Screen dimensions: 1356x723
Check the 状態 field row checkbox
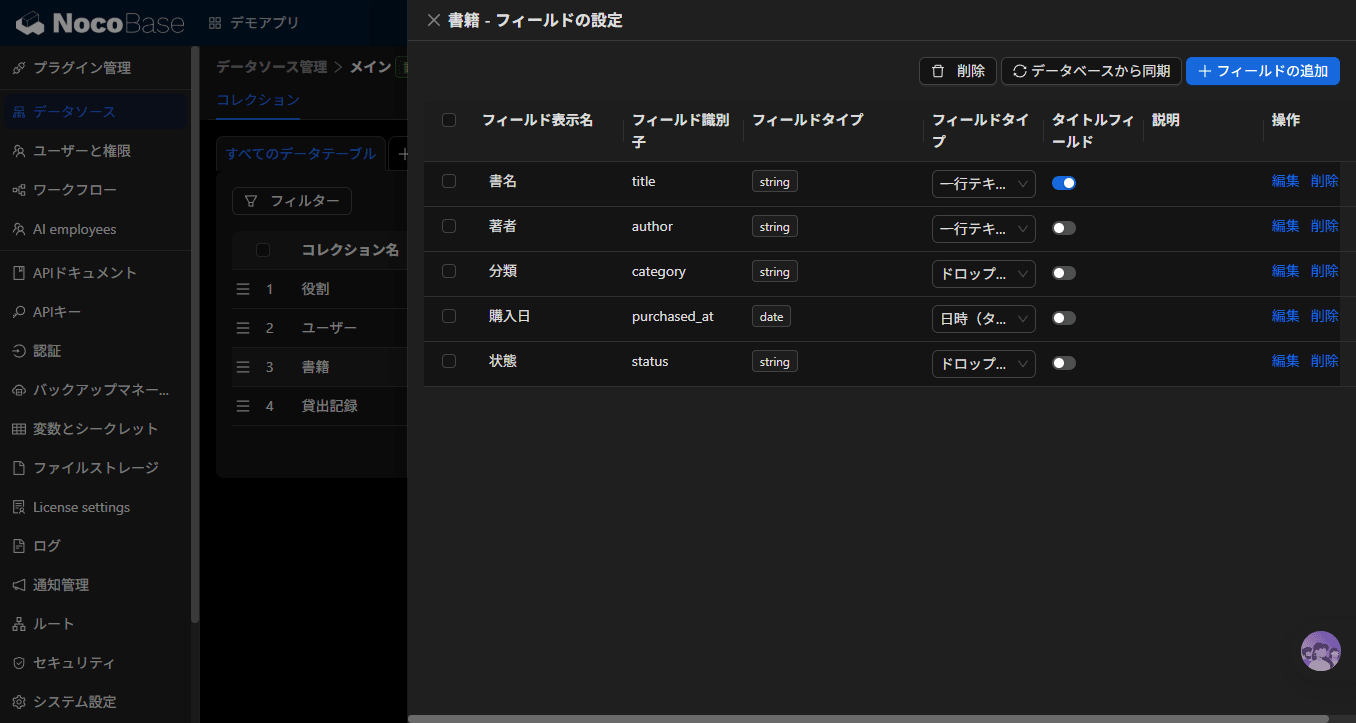(x=449, y=361)
